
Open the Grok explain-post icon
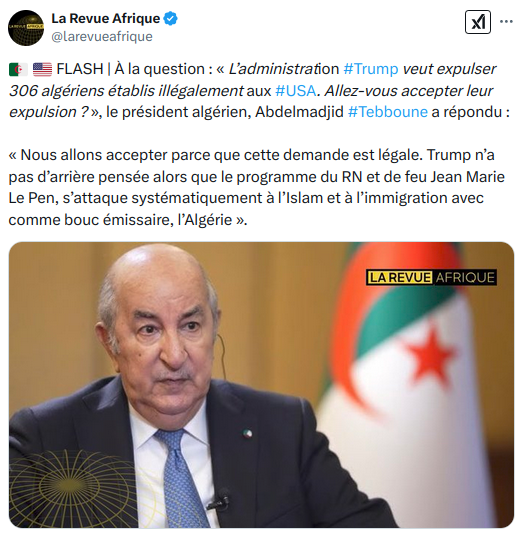(477, 22)
